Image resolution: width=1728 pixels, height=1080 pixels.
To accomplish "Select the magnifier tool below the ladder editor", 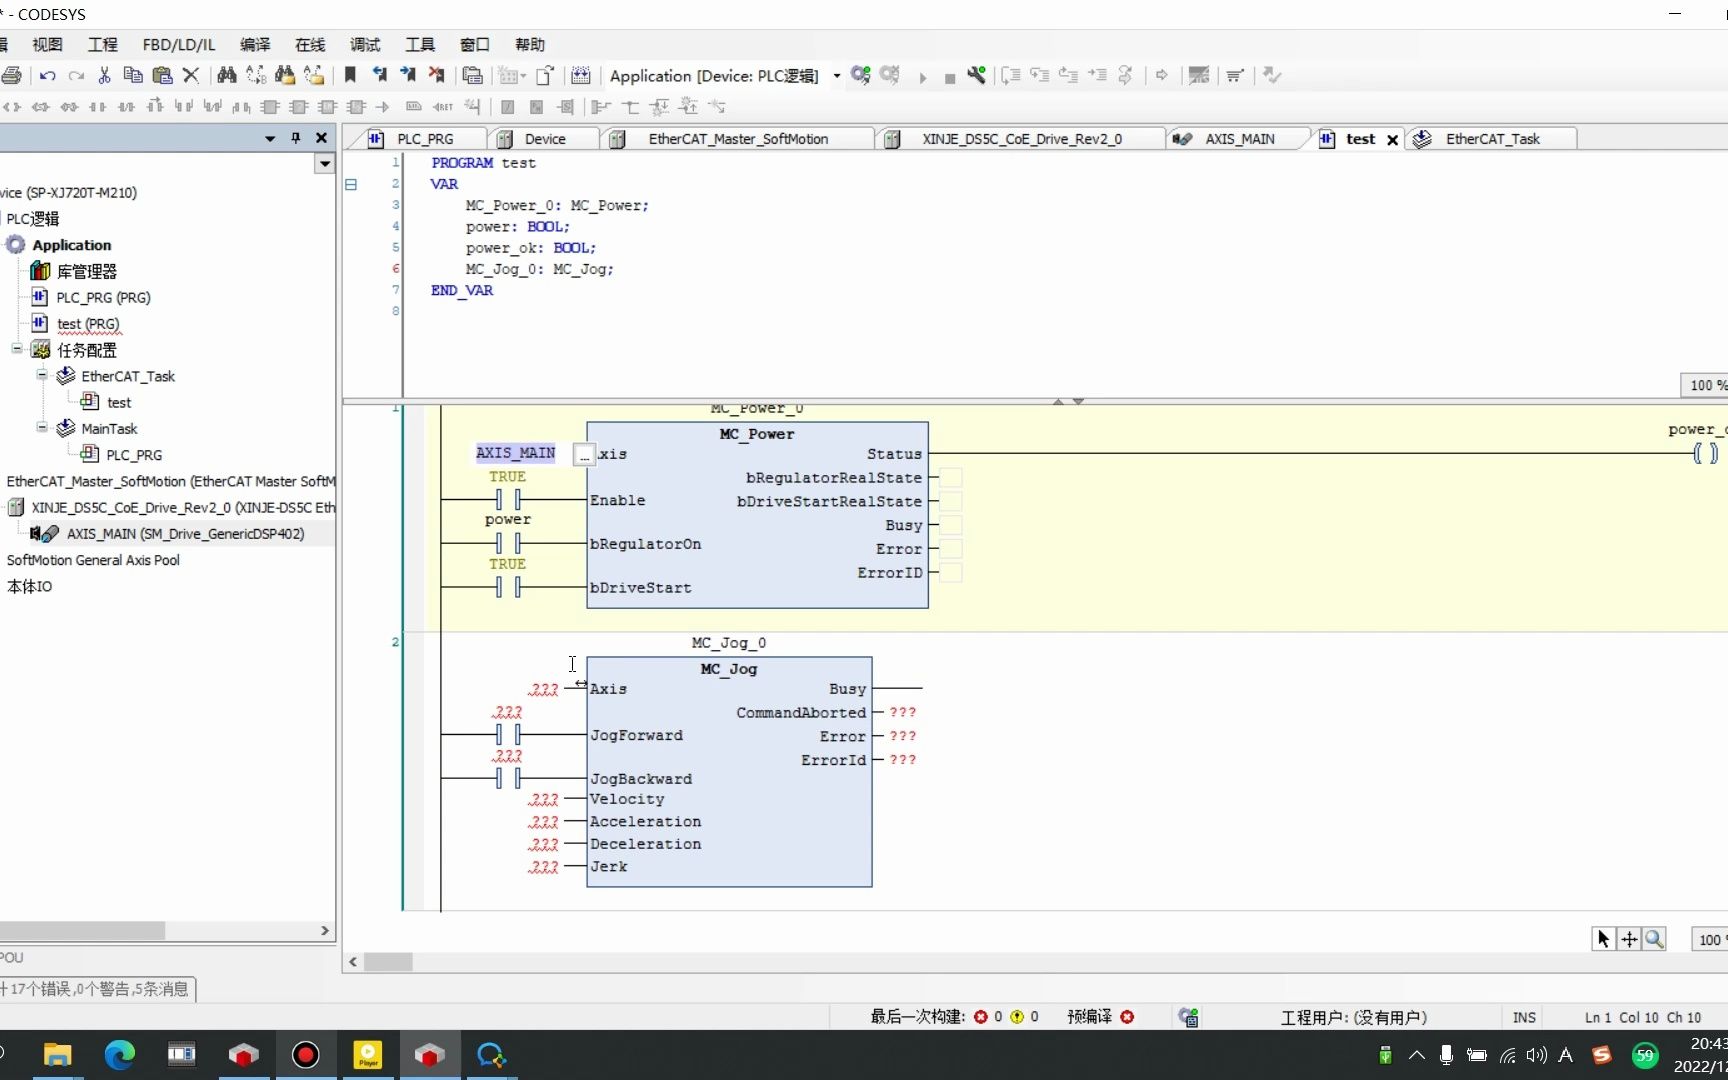I will click(1655, 939).
